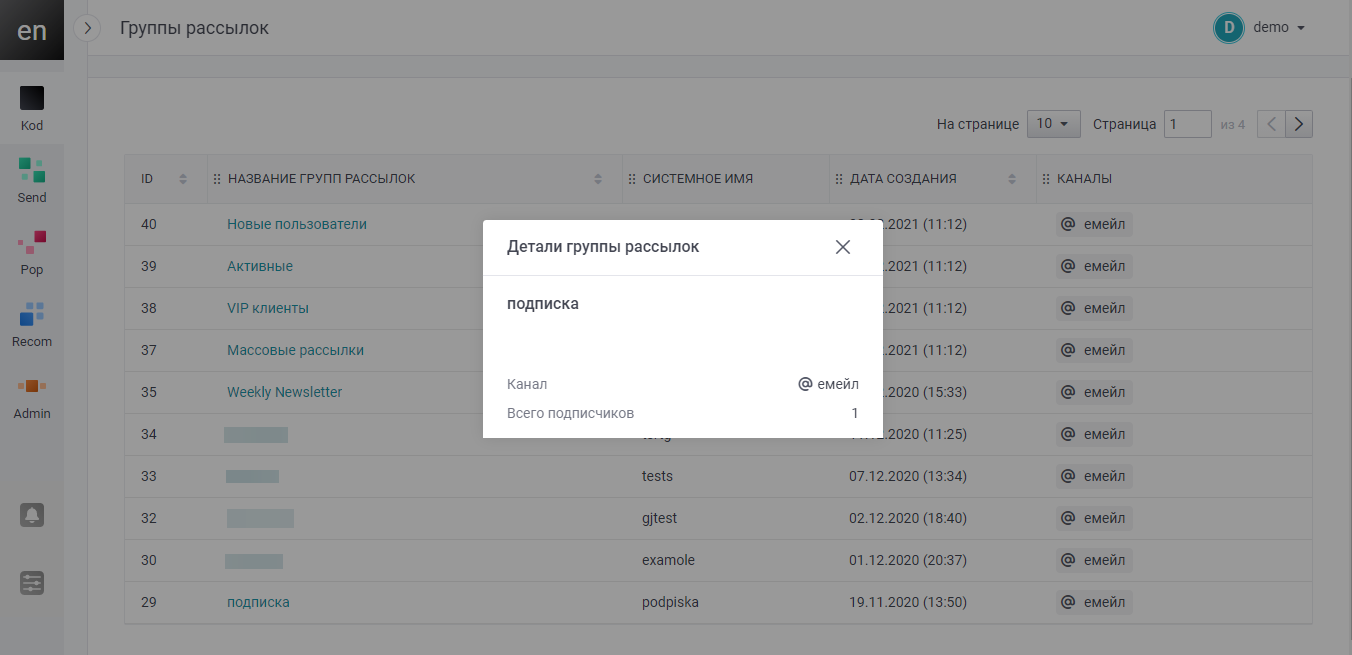Viewport: 1352px width, 655px height.
Task: Click the page number input field
Action: tap(1188, 124)
